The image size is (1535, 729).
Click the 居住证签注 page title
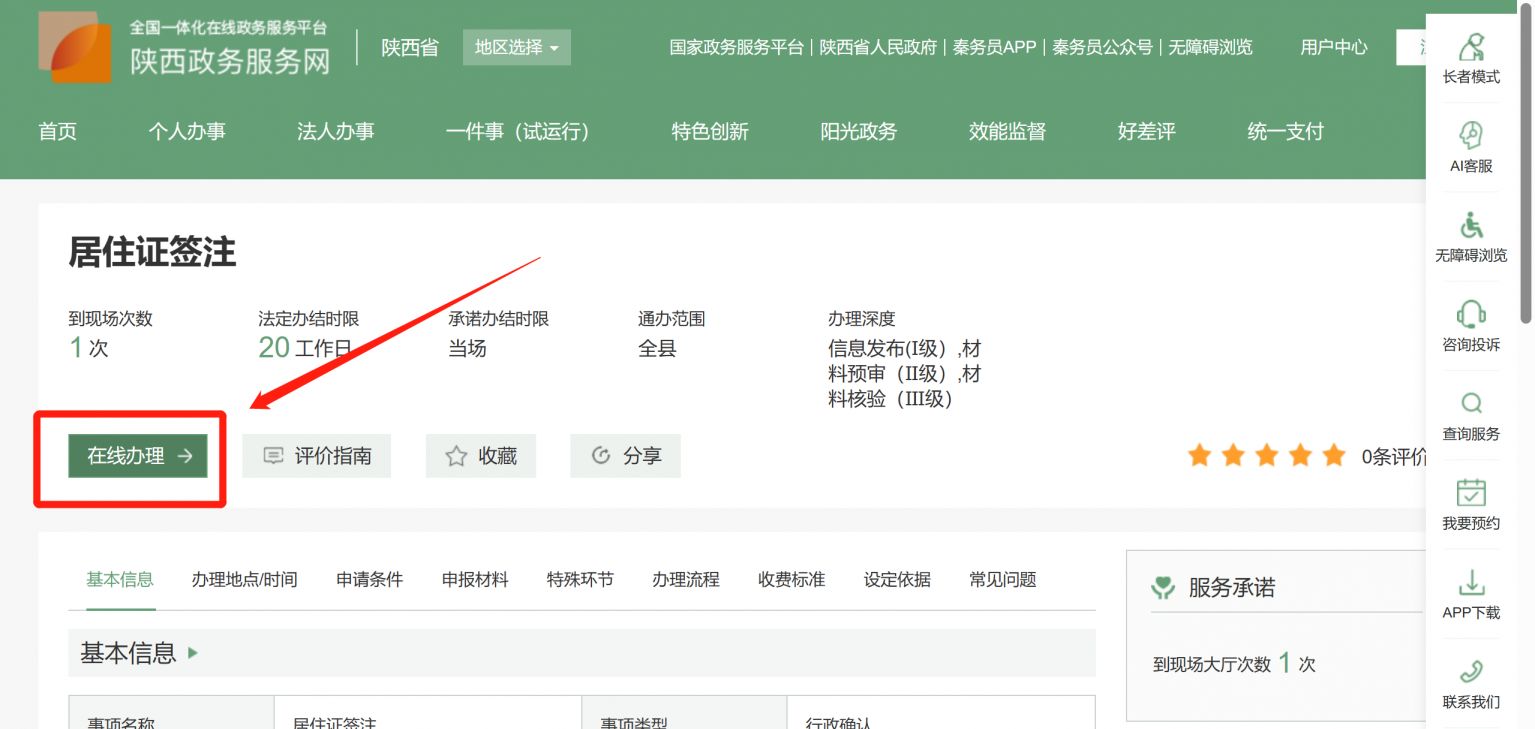pyautogui.click(x=152, y=253)
